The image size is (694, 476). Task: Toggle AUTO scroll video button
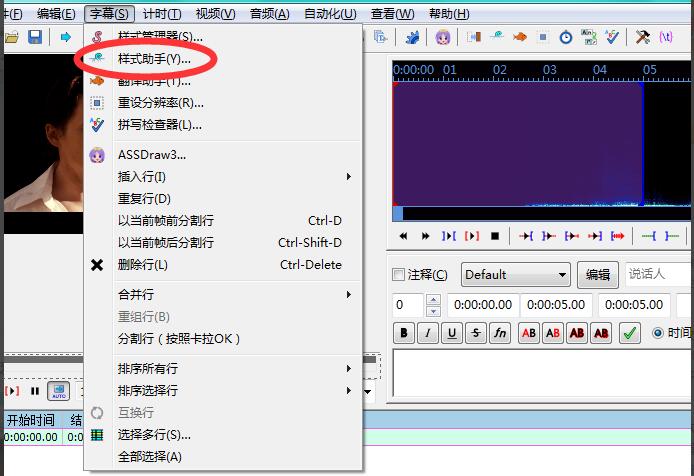coord(58,391)
